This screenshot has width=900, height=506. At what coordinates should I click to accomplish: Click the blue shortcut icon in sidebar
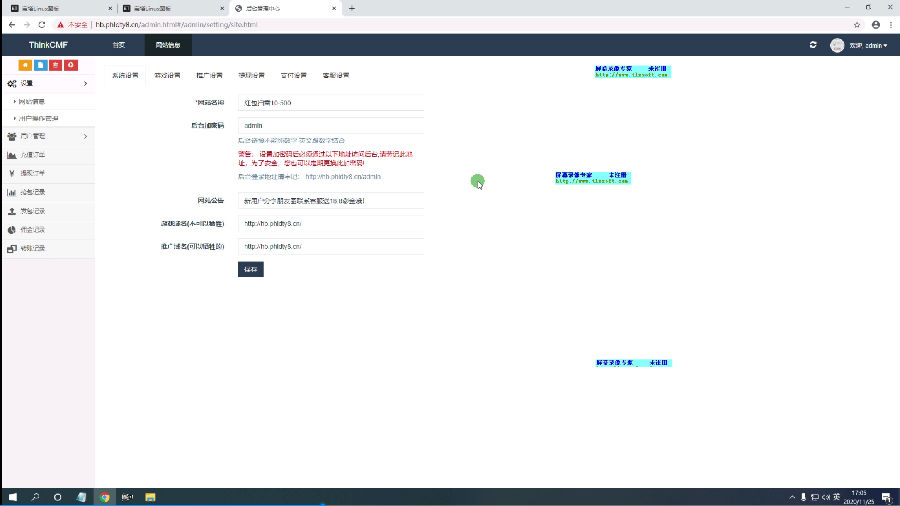(40, 65)
